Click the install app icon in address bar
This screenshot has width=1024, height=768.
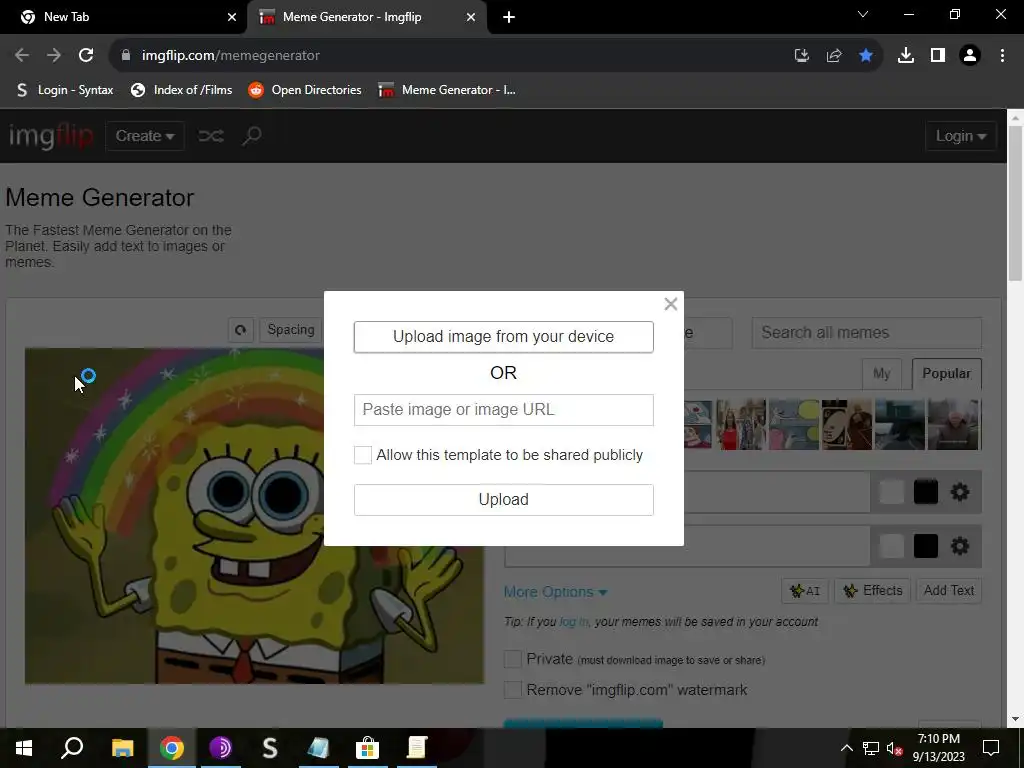point(802,56)
